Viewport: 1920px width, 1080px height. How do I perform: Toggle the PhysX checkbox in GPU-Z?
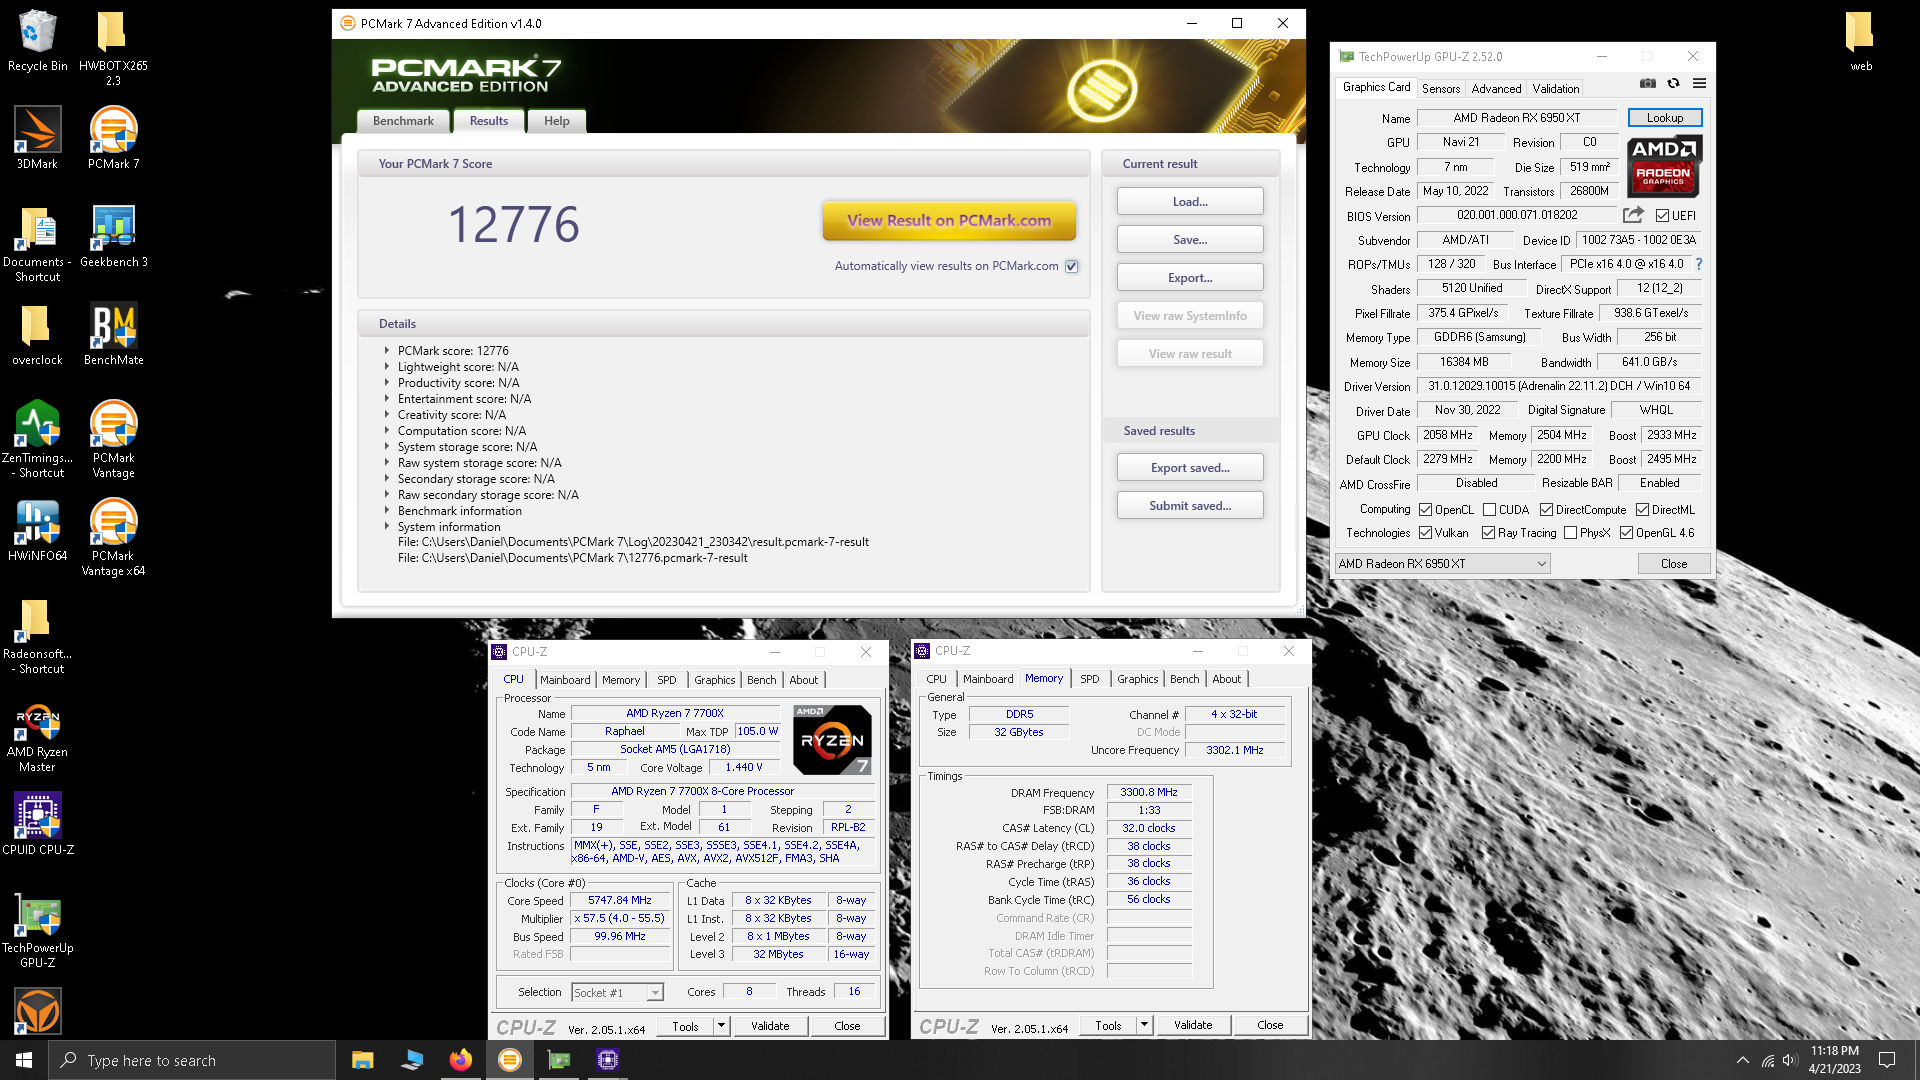1570,533
